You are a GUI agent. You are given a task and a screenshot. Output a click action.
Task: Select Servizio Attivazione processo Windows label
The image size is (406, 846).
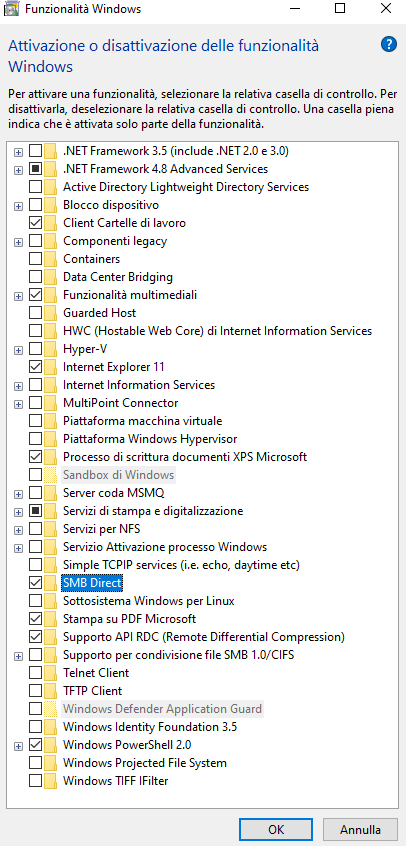point(165,547)
